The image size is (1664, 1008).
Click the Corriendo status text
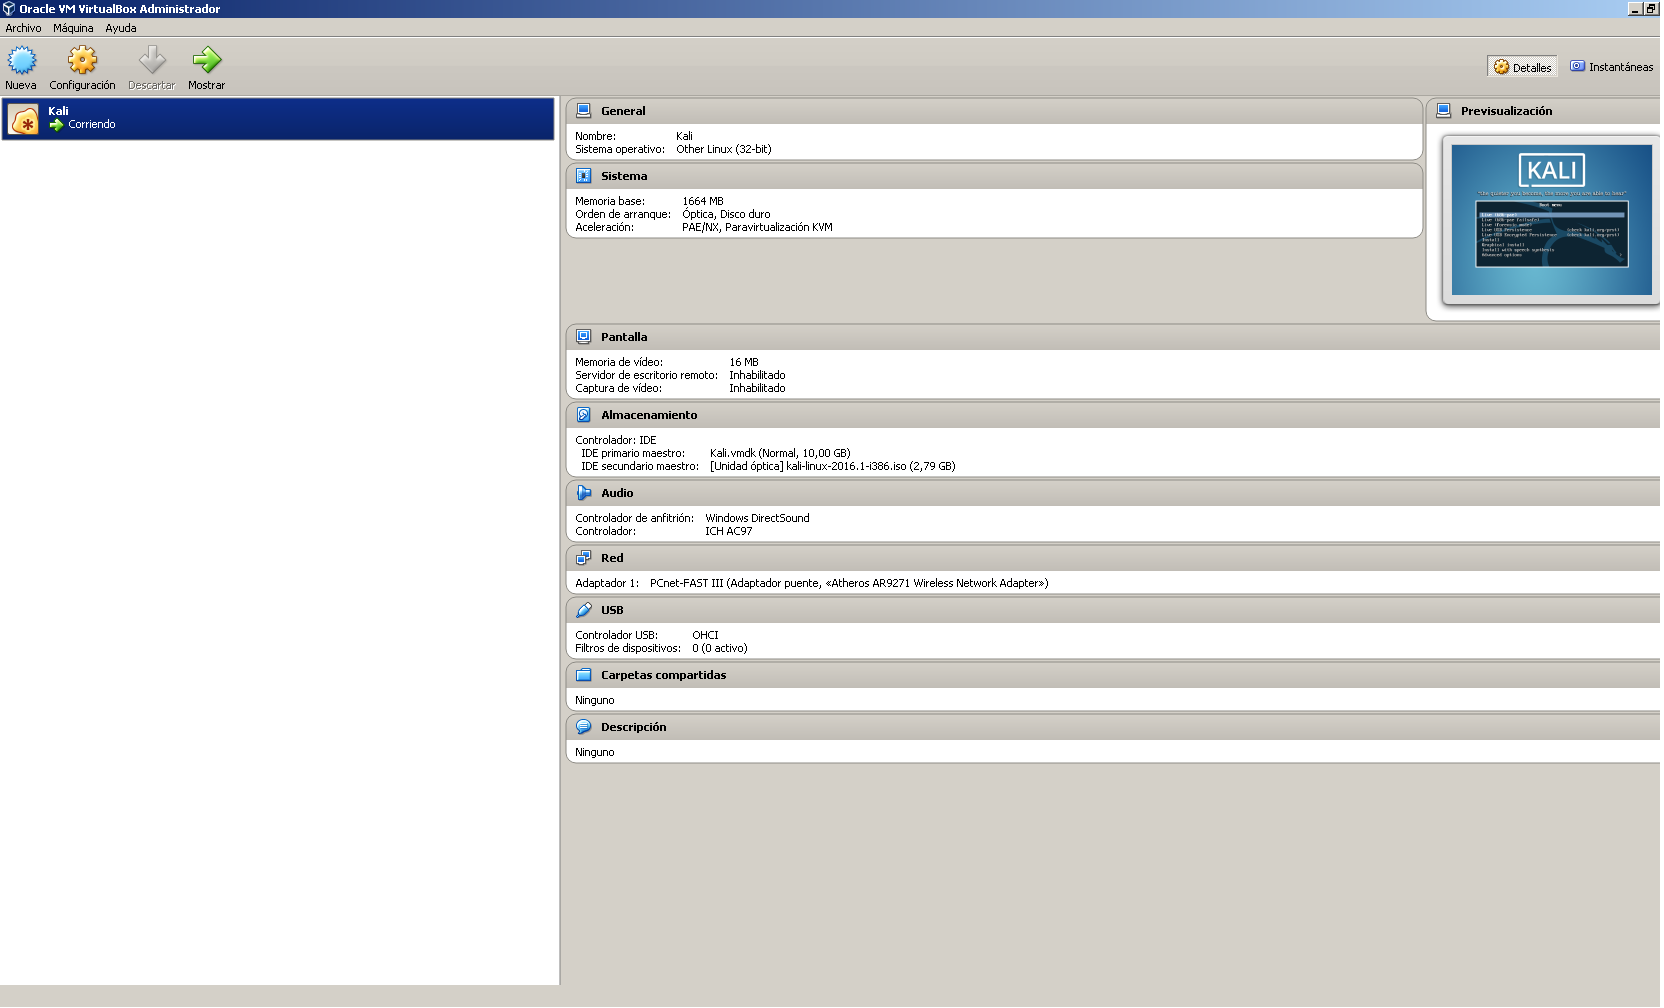(92, 125)
